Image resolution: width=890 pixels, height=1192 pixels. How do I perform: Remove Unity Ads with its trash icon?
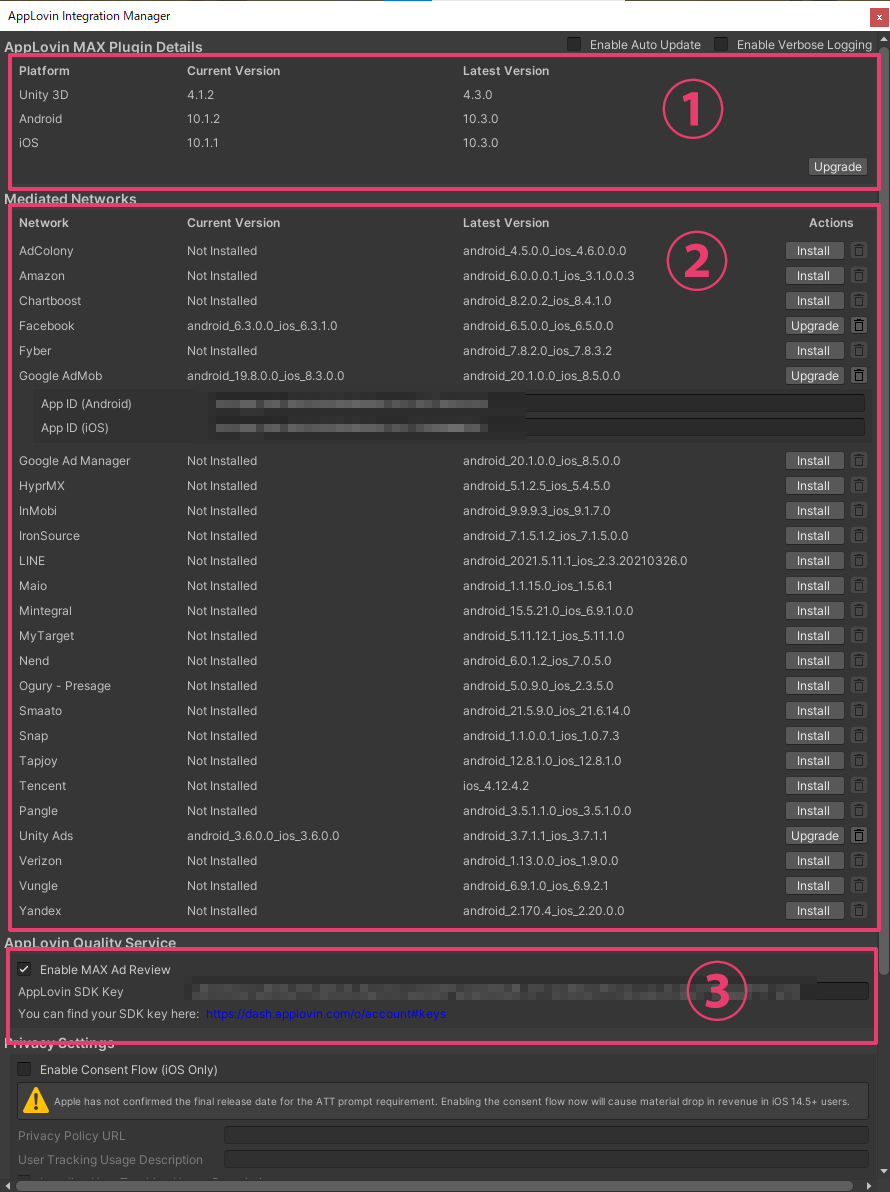(858, 836)
